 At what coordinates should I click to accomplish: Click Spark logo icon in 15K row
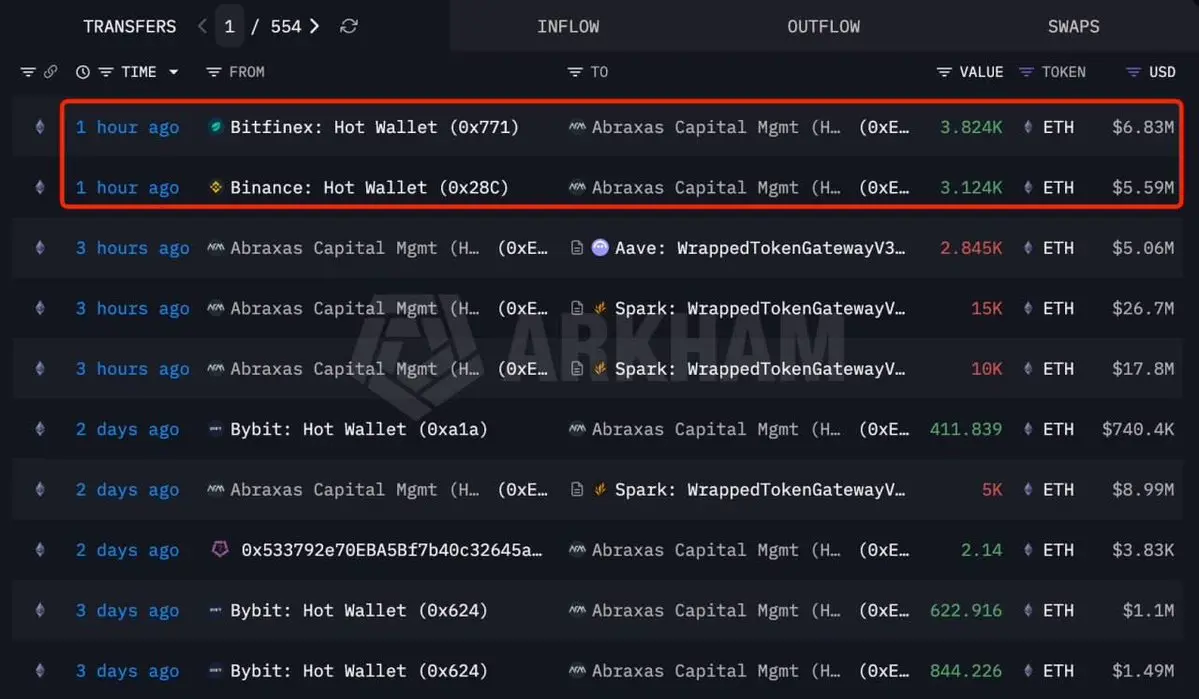(600, 308)
